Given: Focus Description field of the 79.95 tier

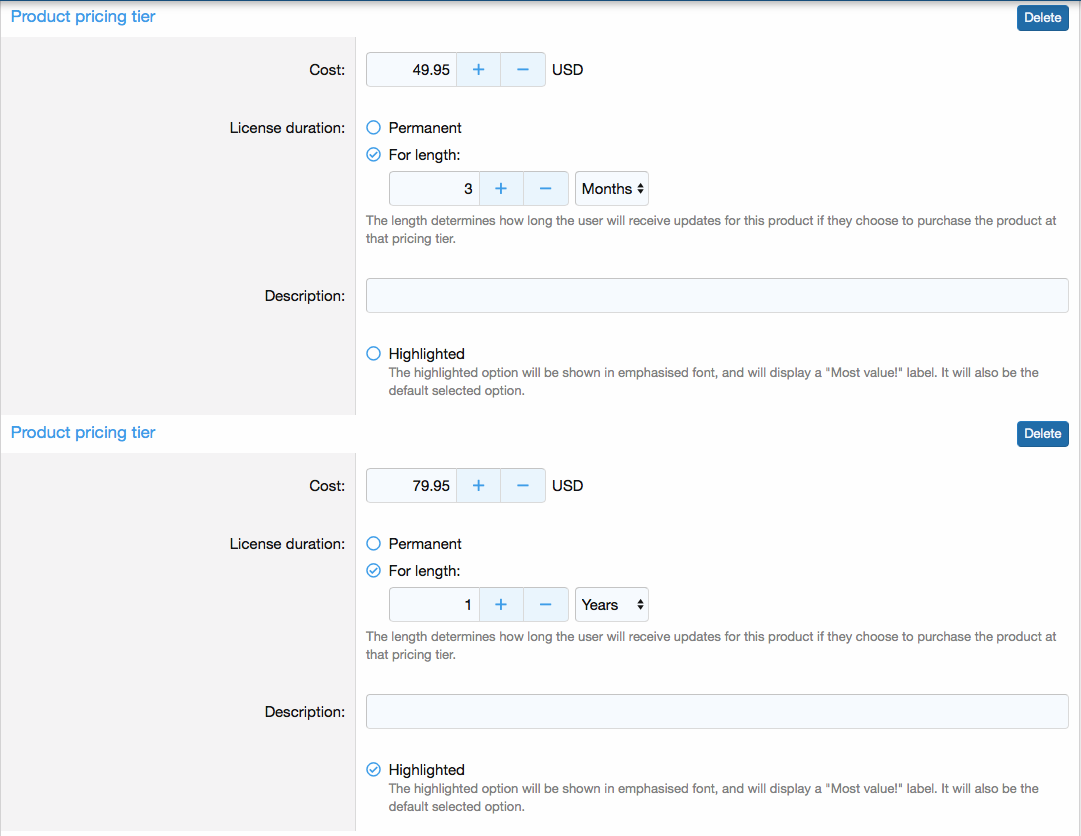Looking at the screenshot, I should (x=717, y=711).
